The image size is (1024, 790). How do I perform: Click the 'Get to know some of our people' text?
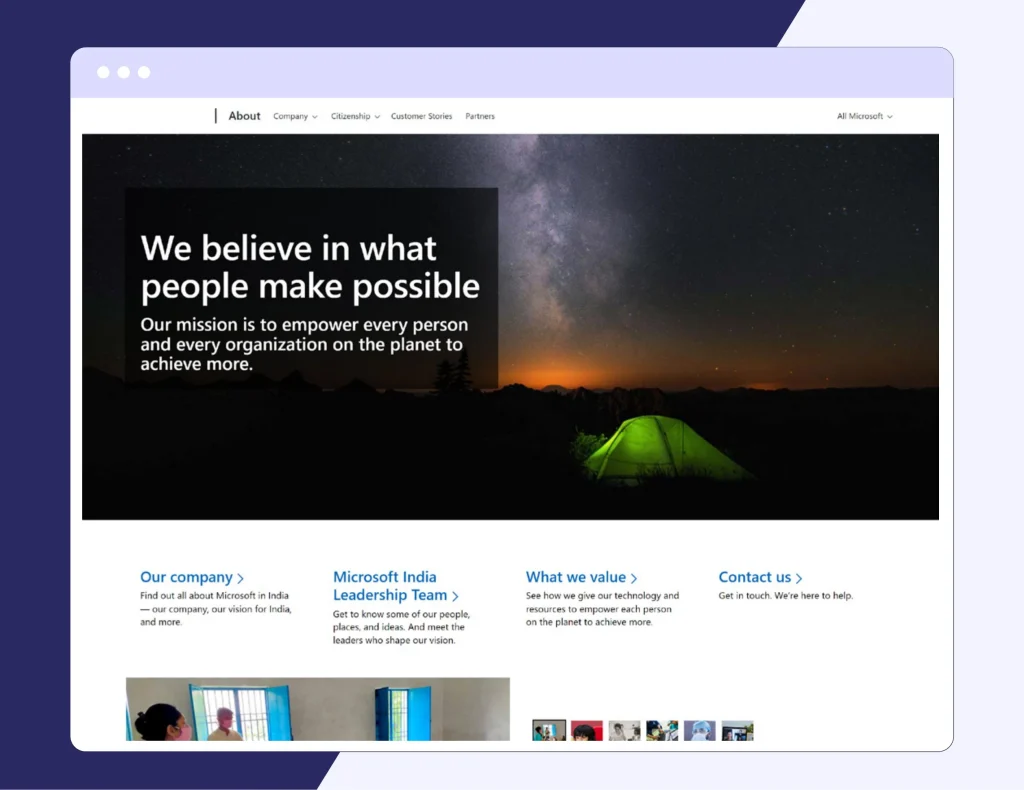[x=401, y=627]
